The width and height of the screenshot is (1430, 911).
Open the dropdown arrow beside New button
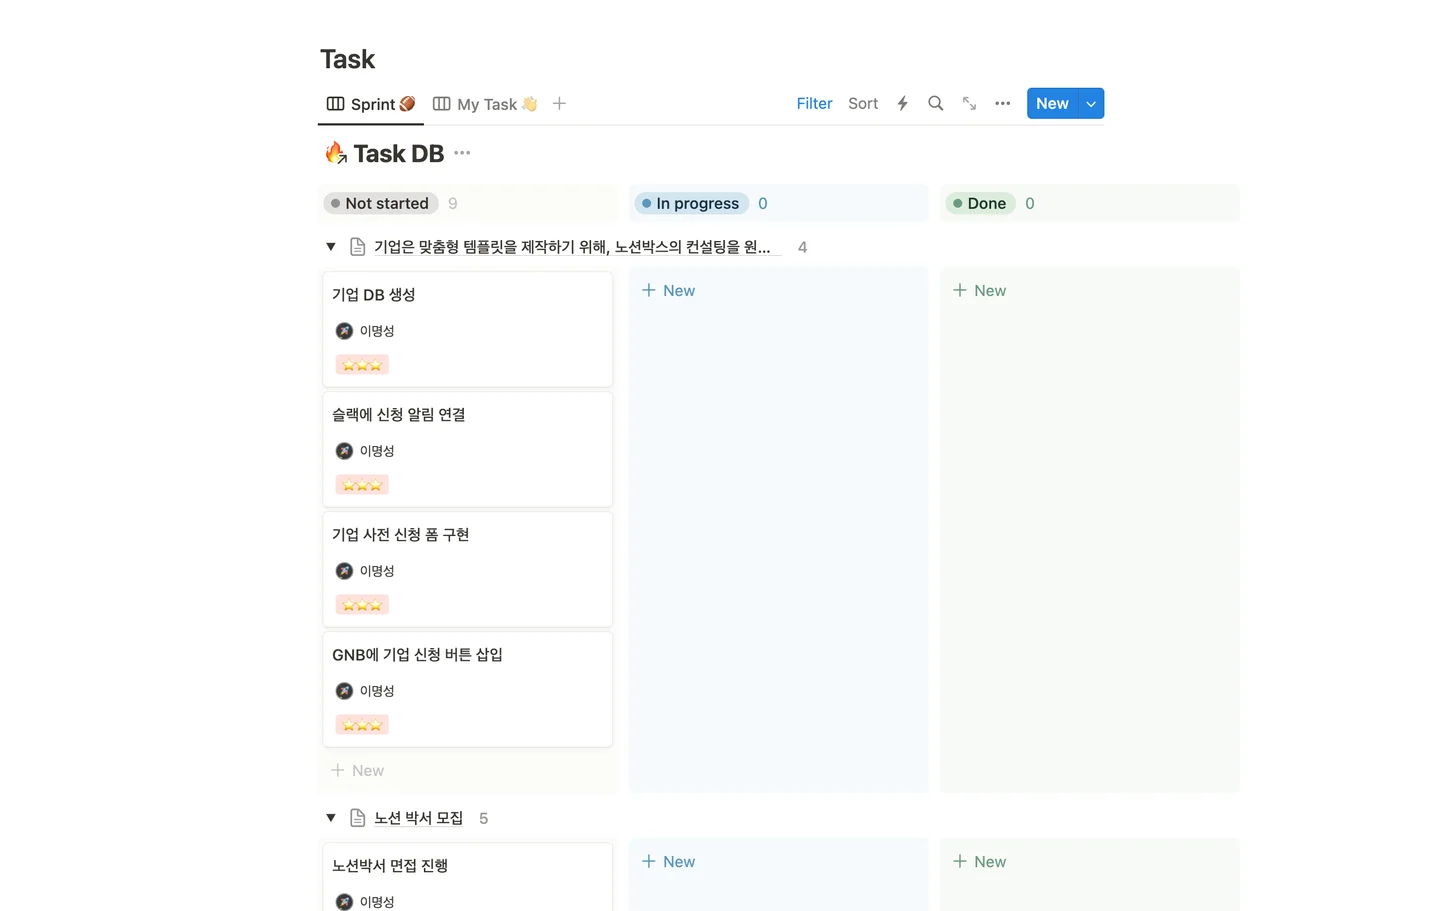[1091, 103]
